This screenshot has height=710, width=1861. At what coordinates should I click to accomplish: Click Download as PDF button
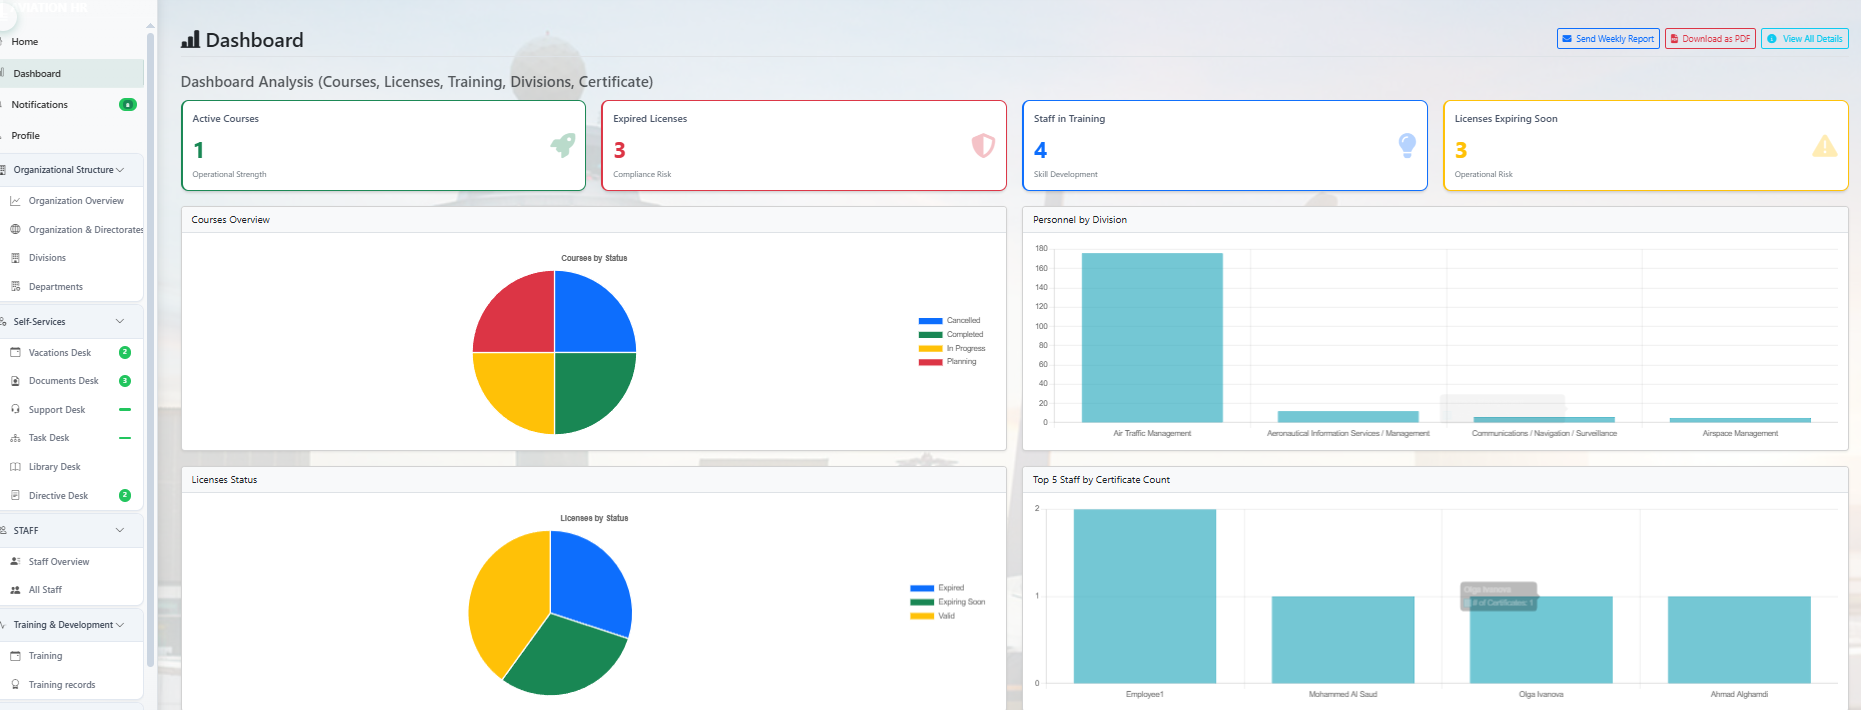(x=1709, y=39)
